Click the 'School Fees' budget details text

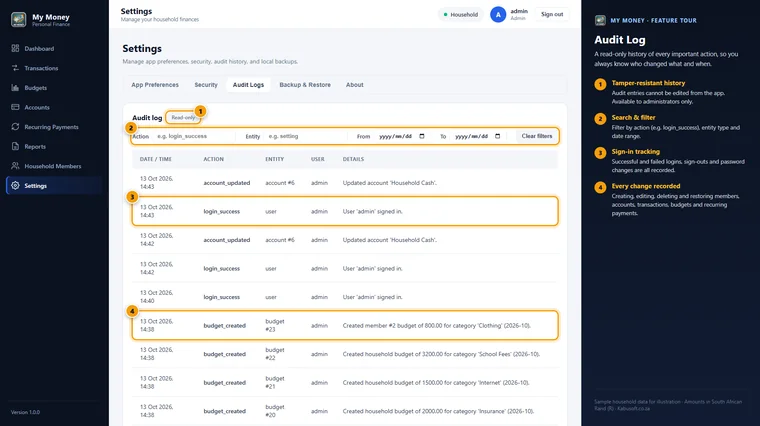(x=441, y=354)
